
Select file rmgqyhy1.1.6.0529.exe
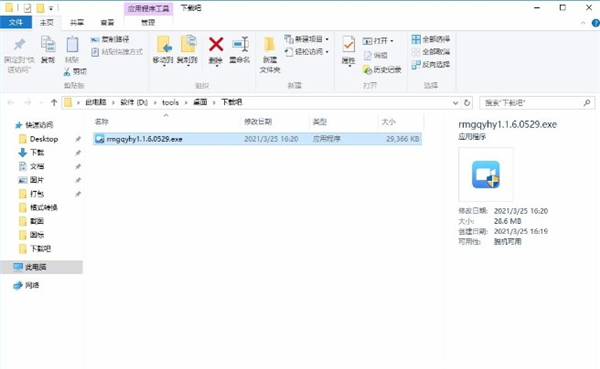[x=257, y=139]
